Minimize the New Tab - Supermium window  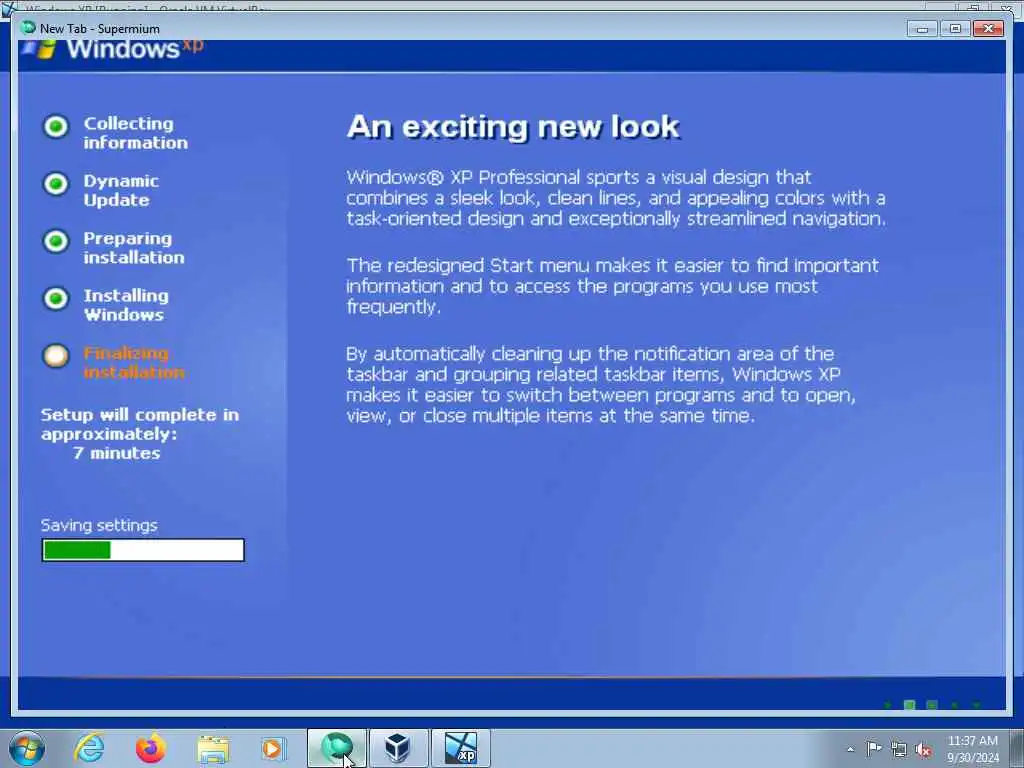click(x=922, y=29)
